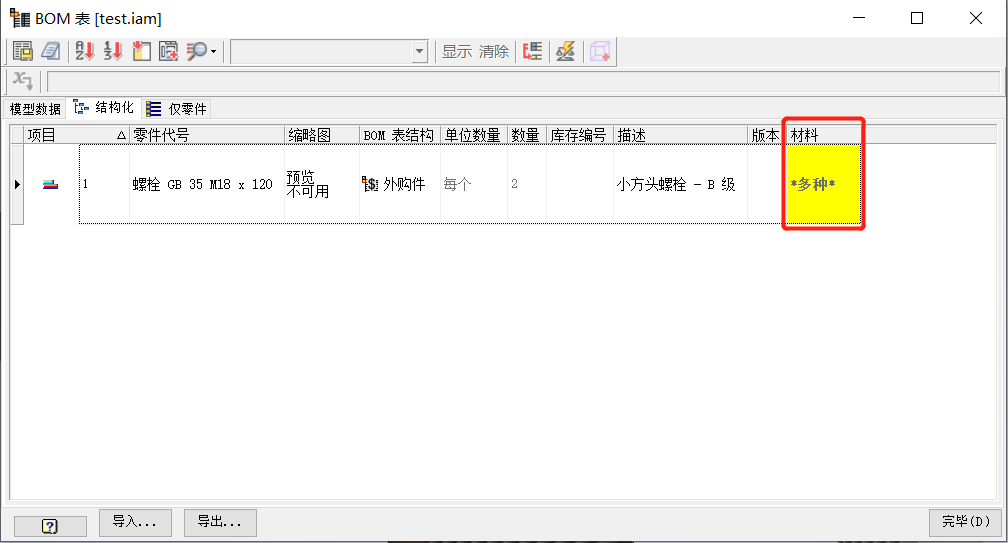Click the yellow *多种* material cell
1008x543 pixels.
(824, 184)
